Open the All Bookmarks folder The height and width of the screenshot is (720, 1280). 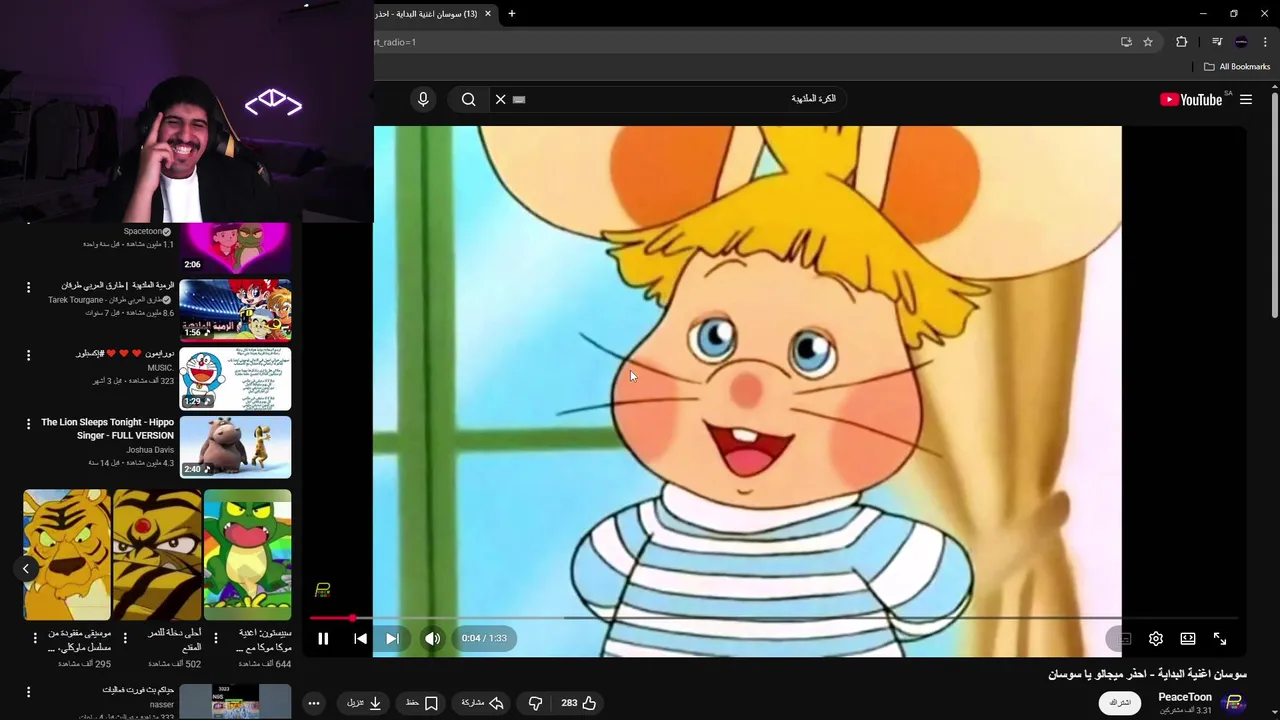pos(1237,67)
